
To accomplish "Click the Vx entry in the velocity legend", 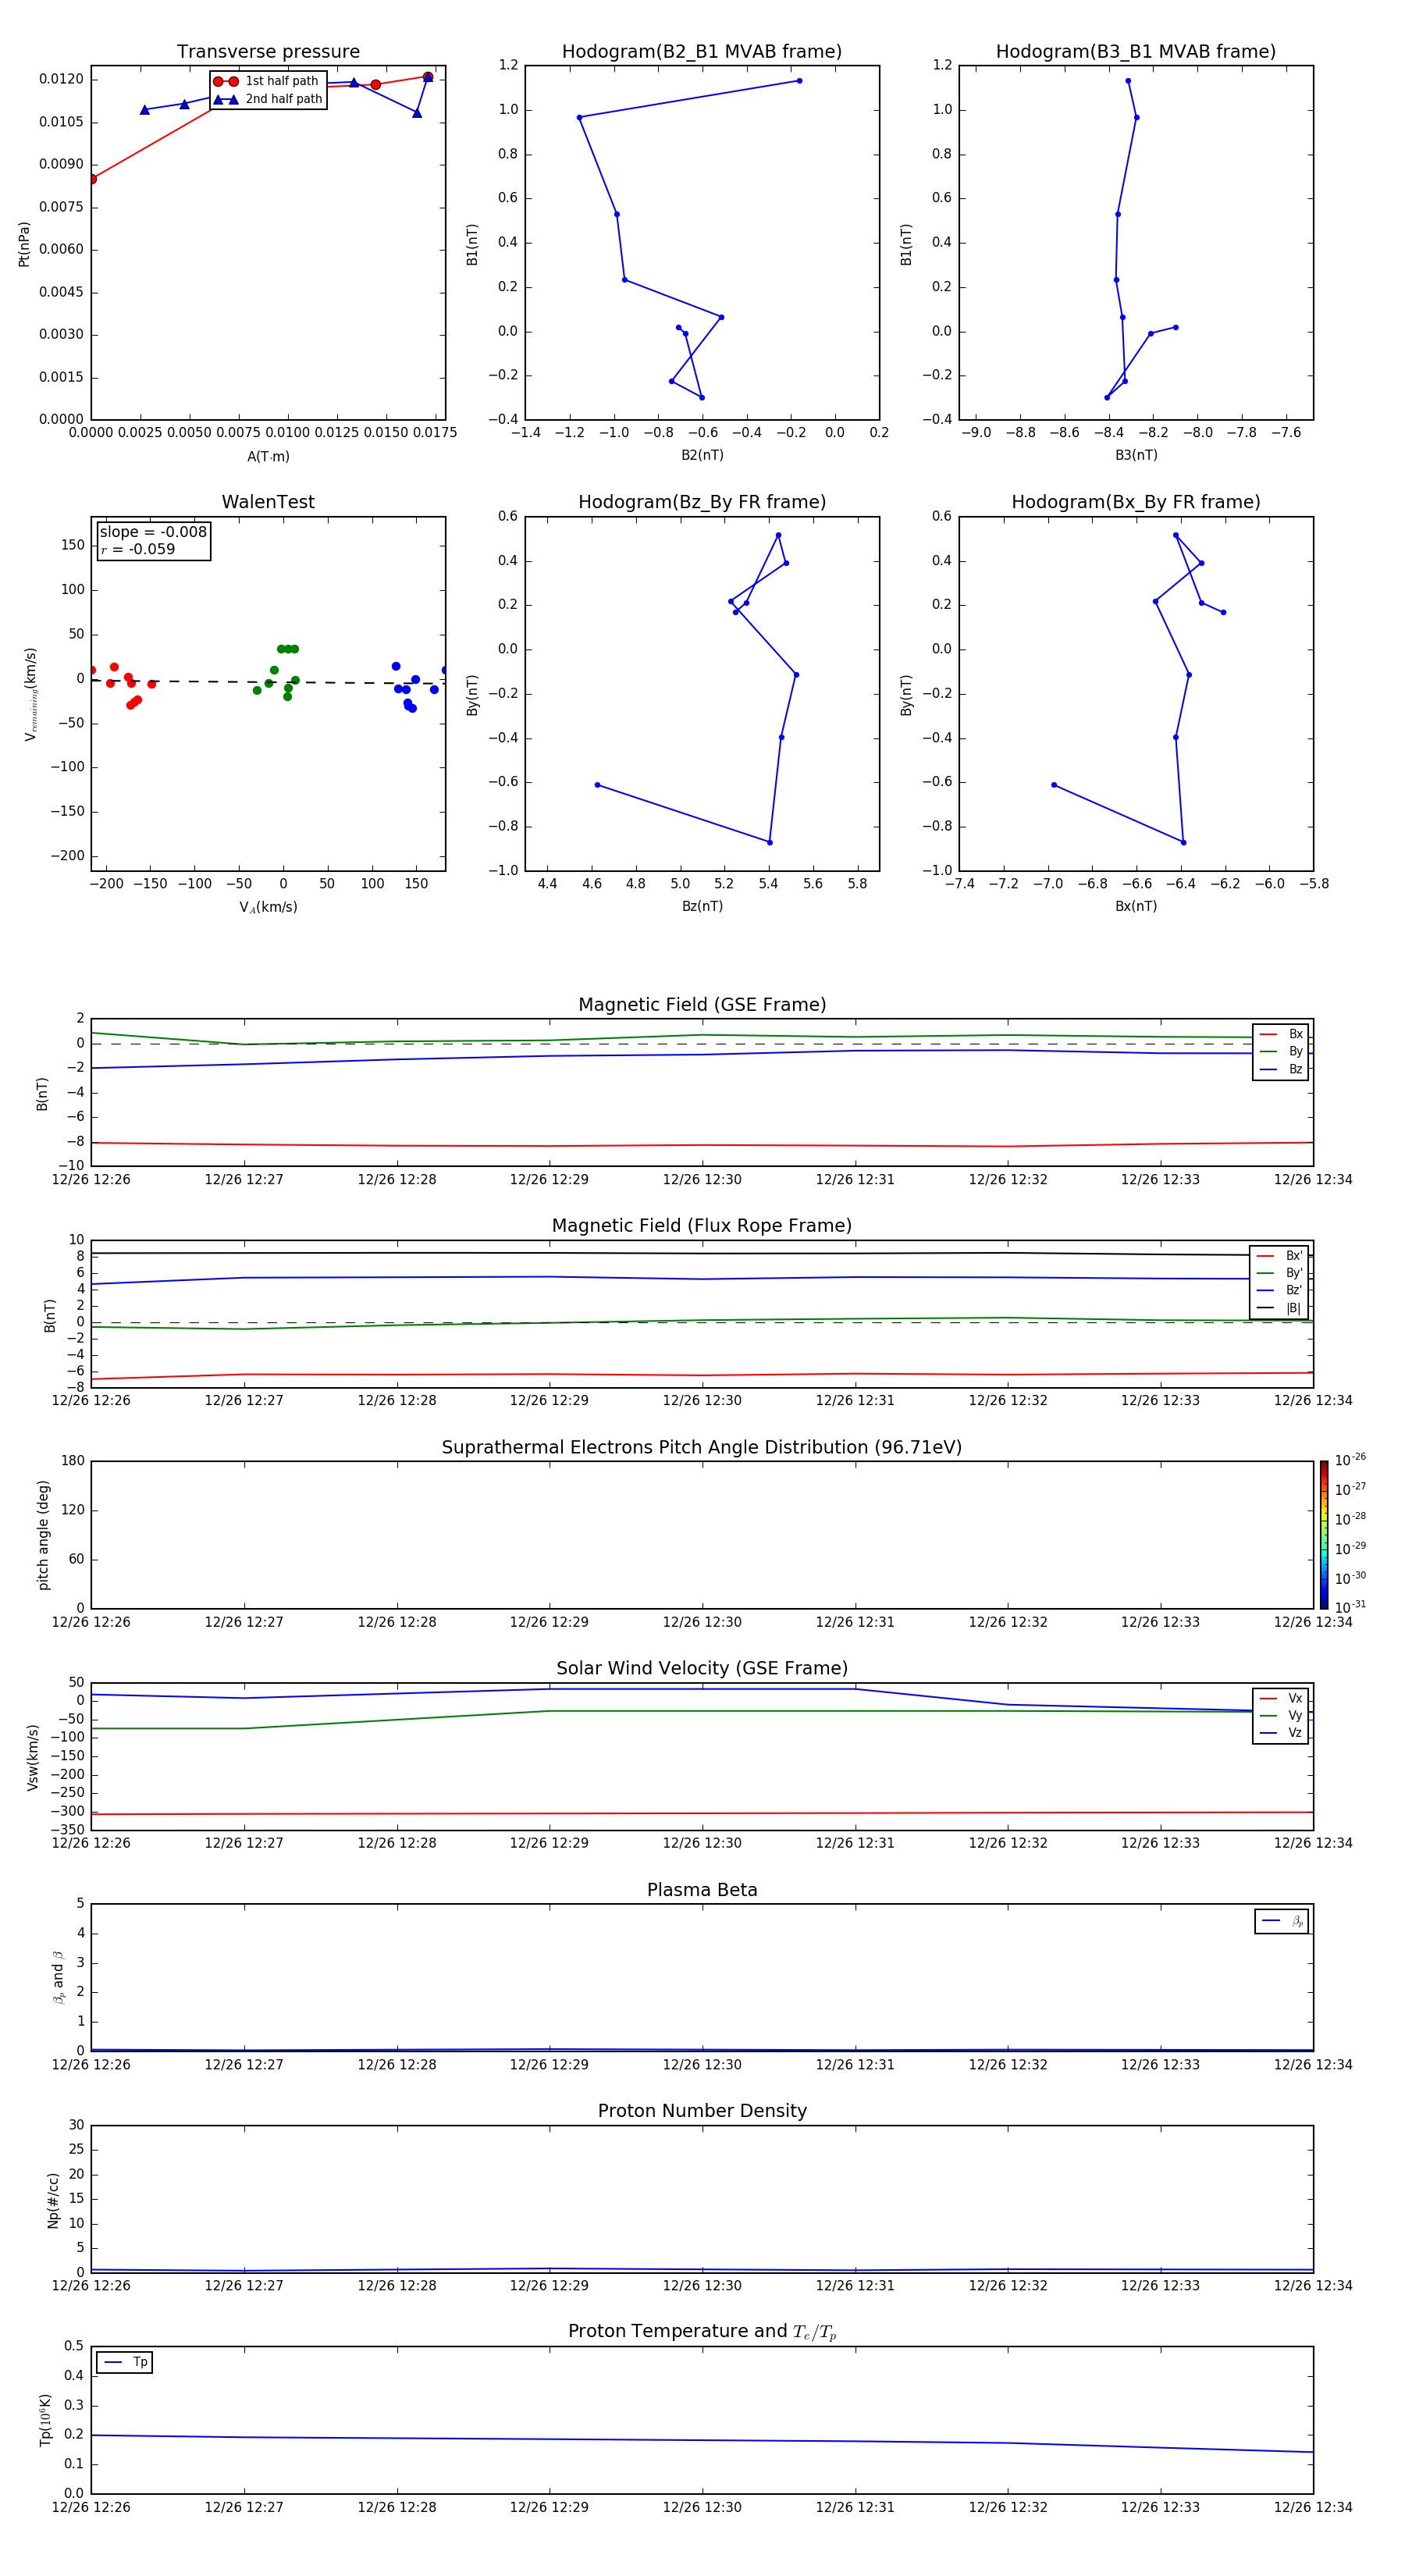I will click(1281, 1698).
